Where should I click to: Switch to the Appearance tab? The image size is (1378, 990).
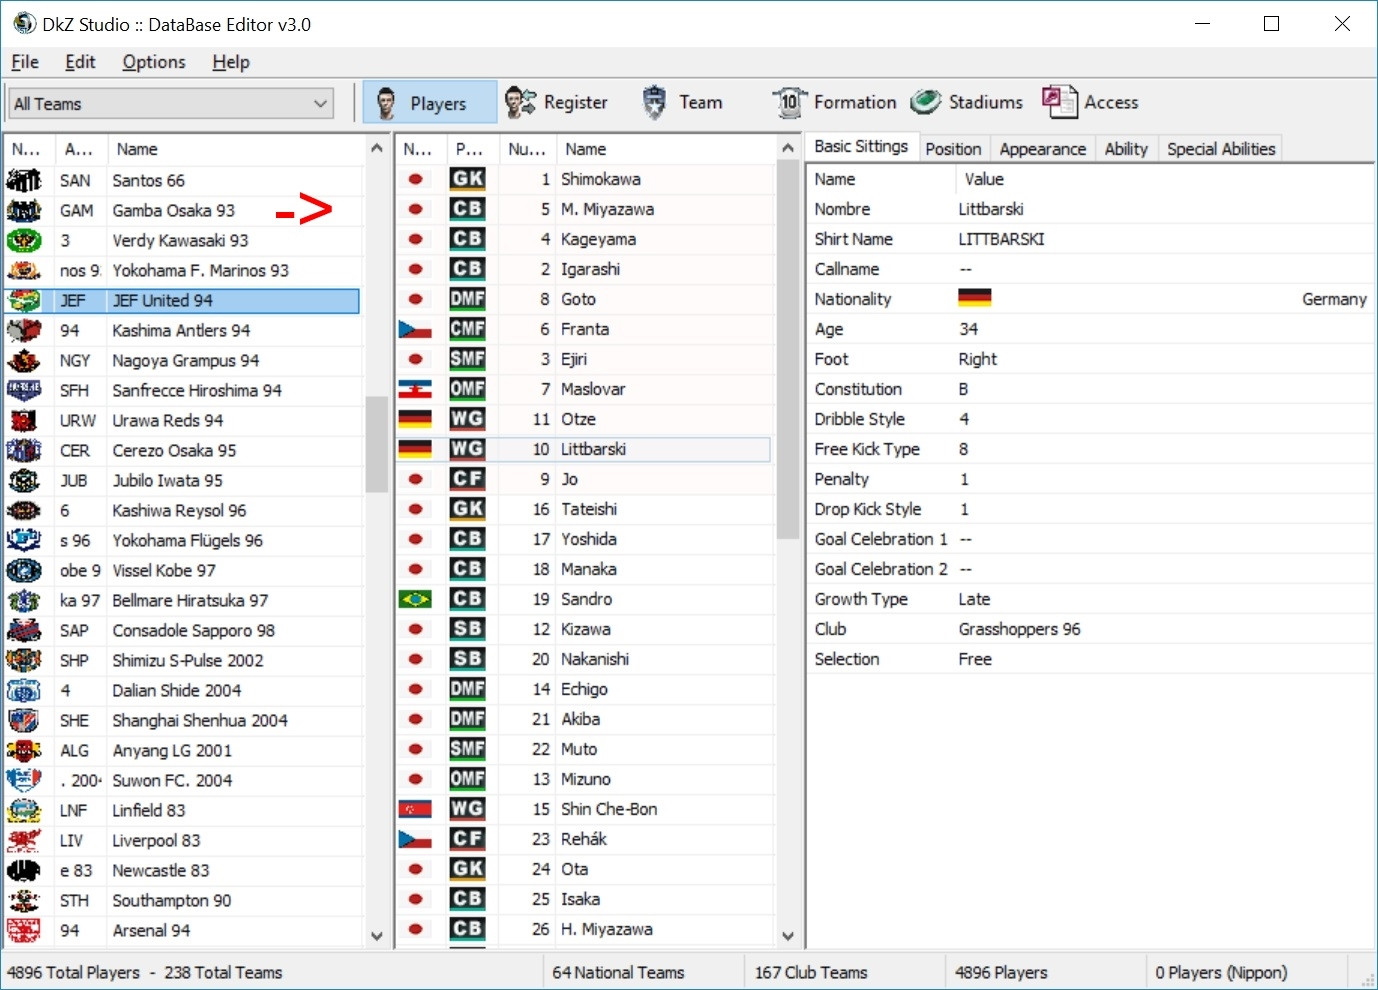(1042, 149)
